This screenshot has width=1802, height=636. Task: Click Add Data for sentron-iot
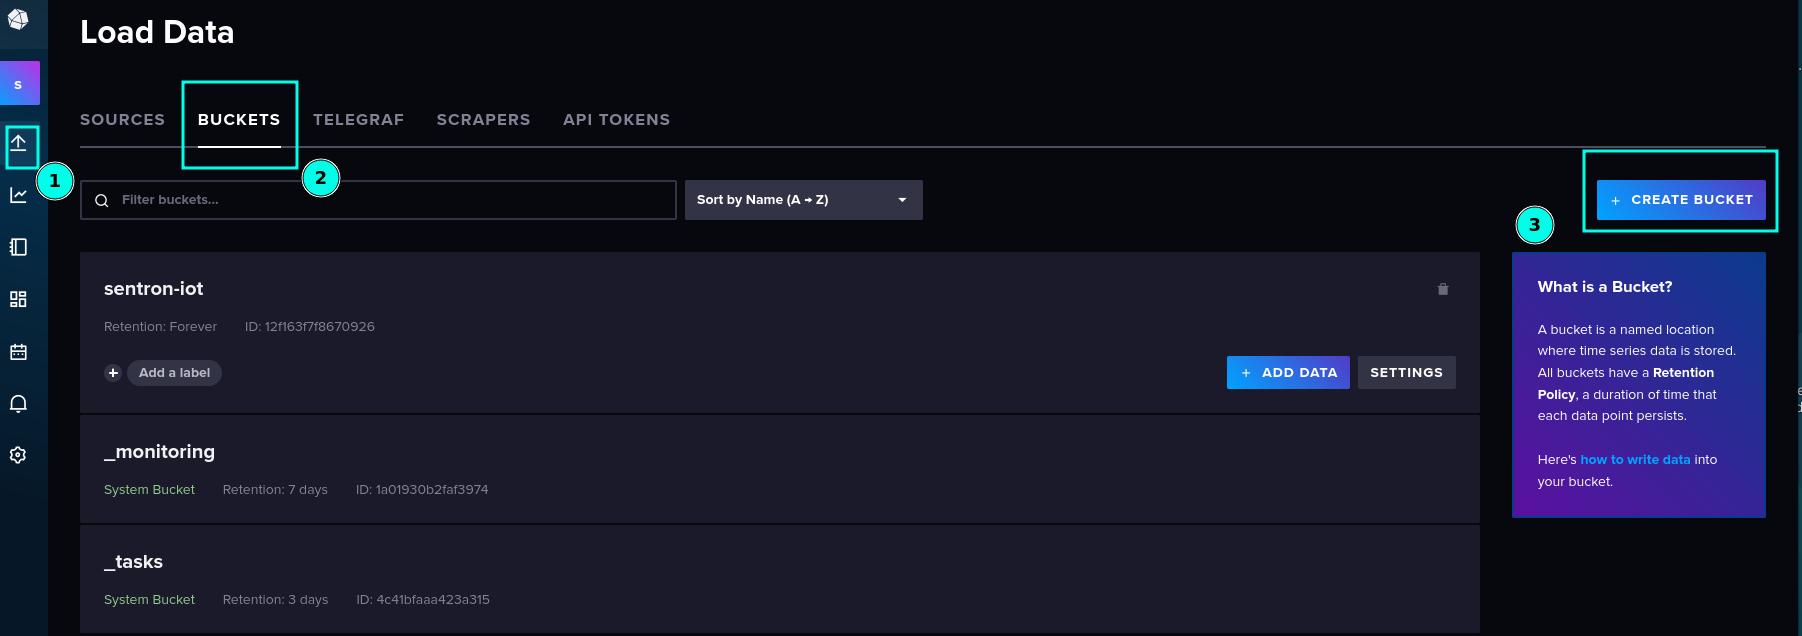[x=1288, y=373]
